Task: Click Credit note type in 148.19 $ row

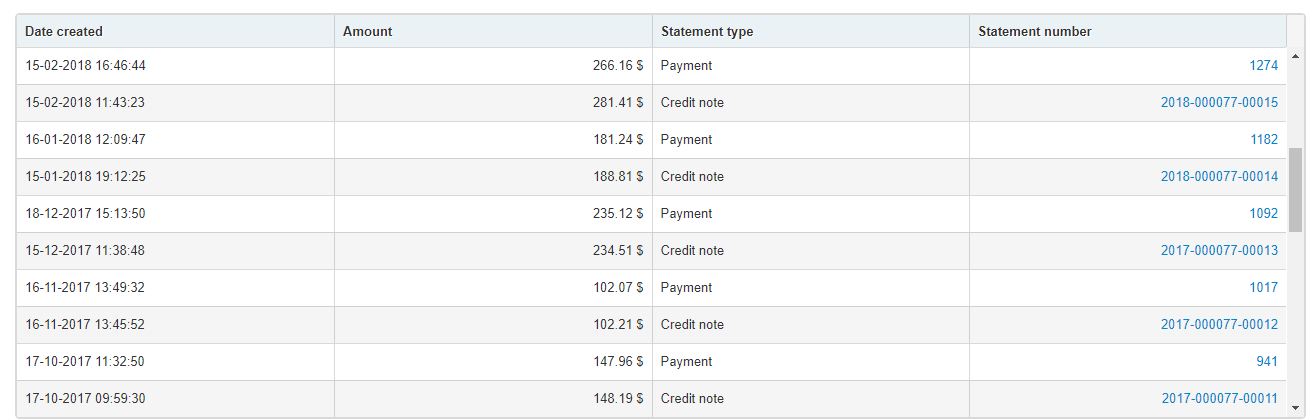Action: (692, 399)
